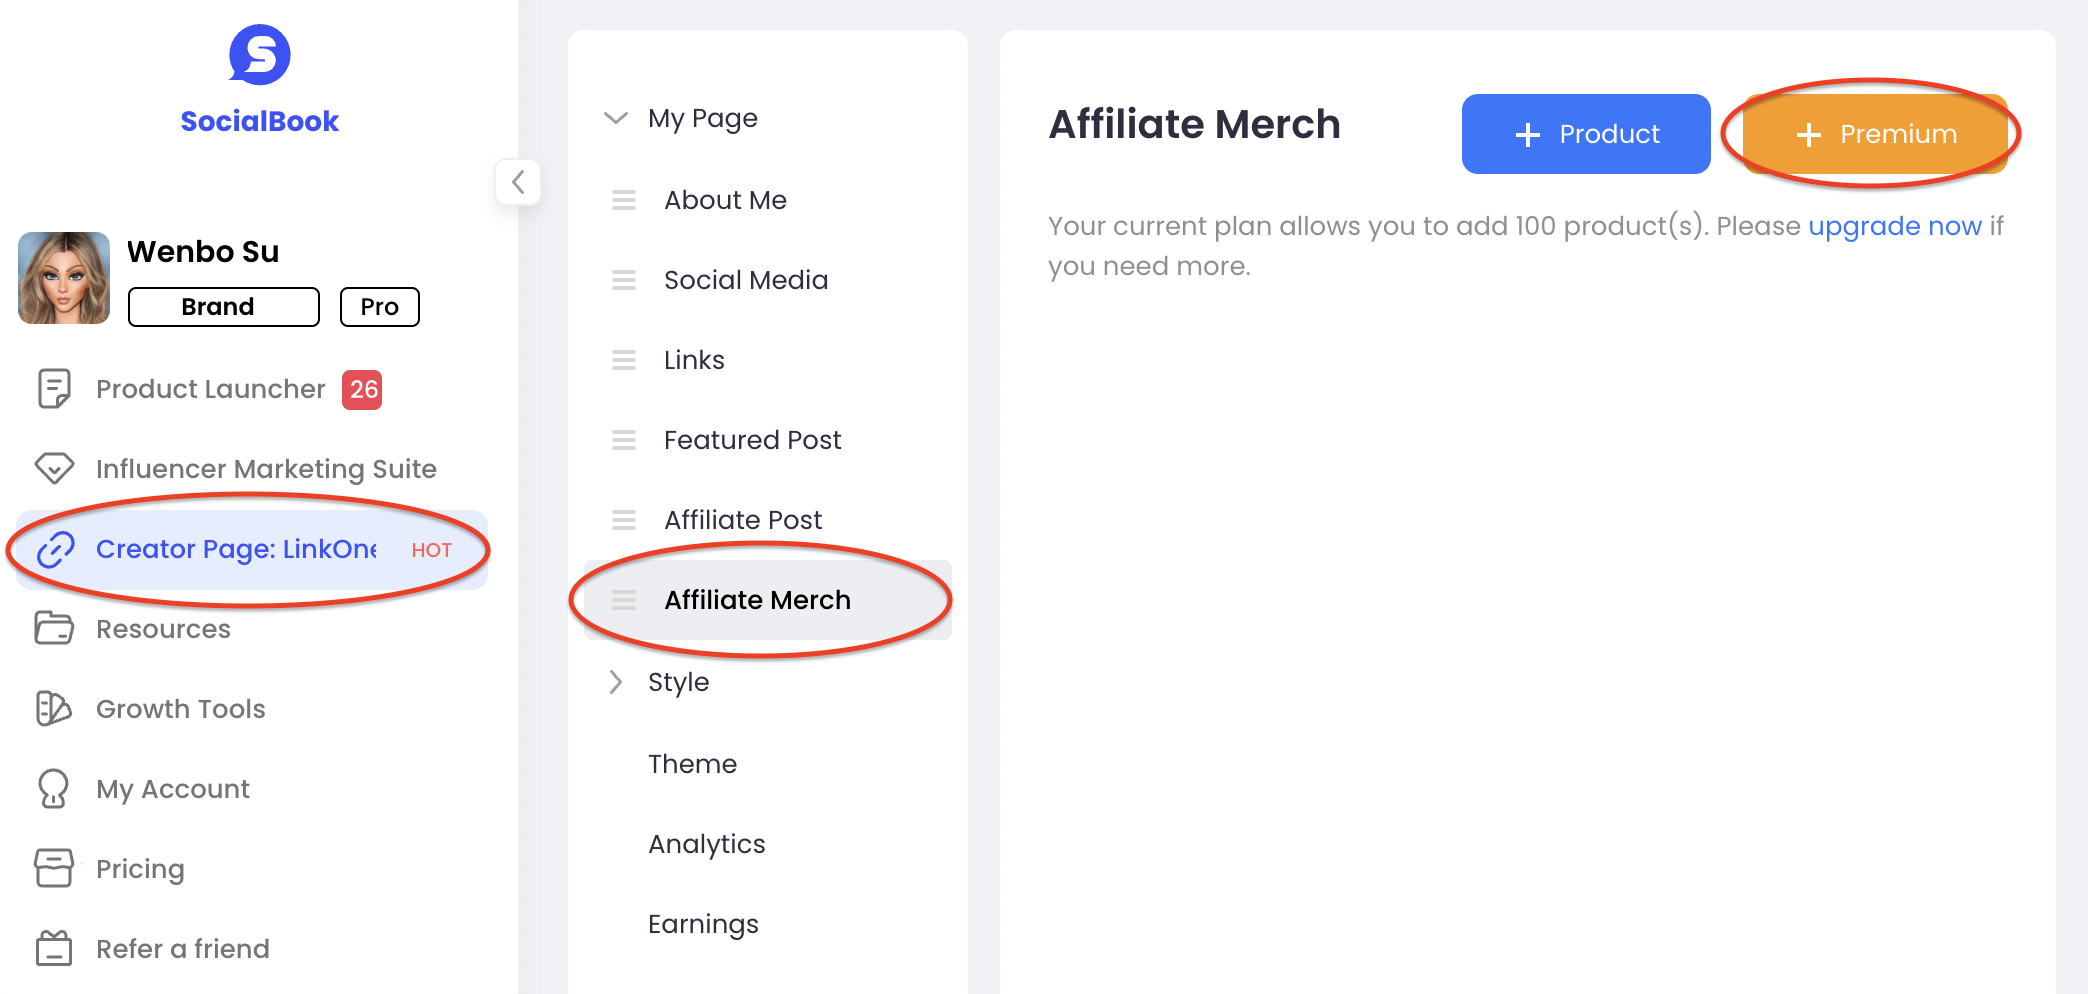Screen dimensions: 2088x994
Task: Open Product Launcher via its document icon
Action: point(54,389)
